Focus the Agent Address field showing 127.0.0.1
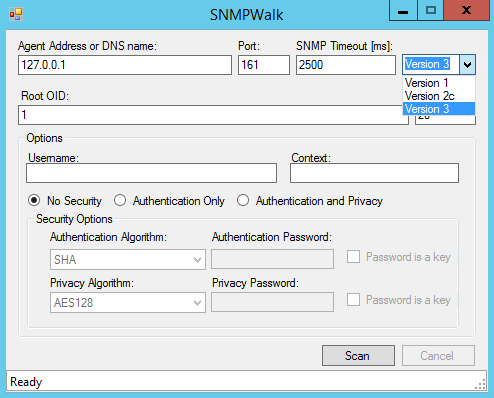The height and width of the screenshot is (398, 494). point(125,65)
